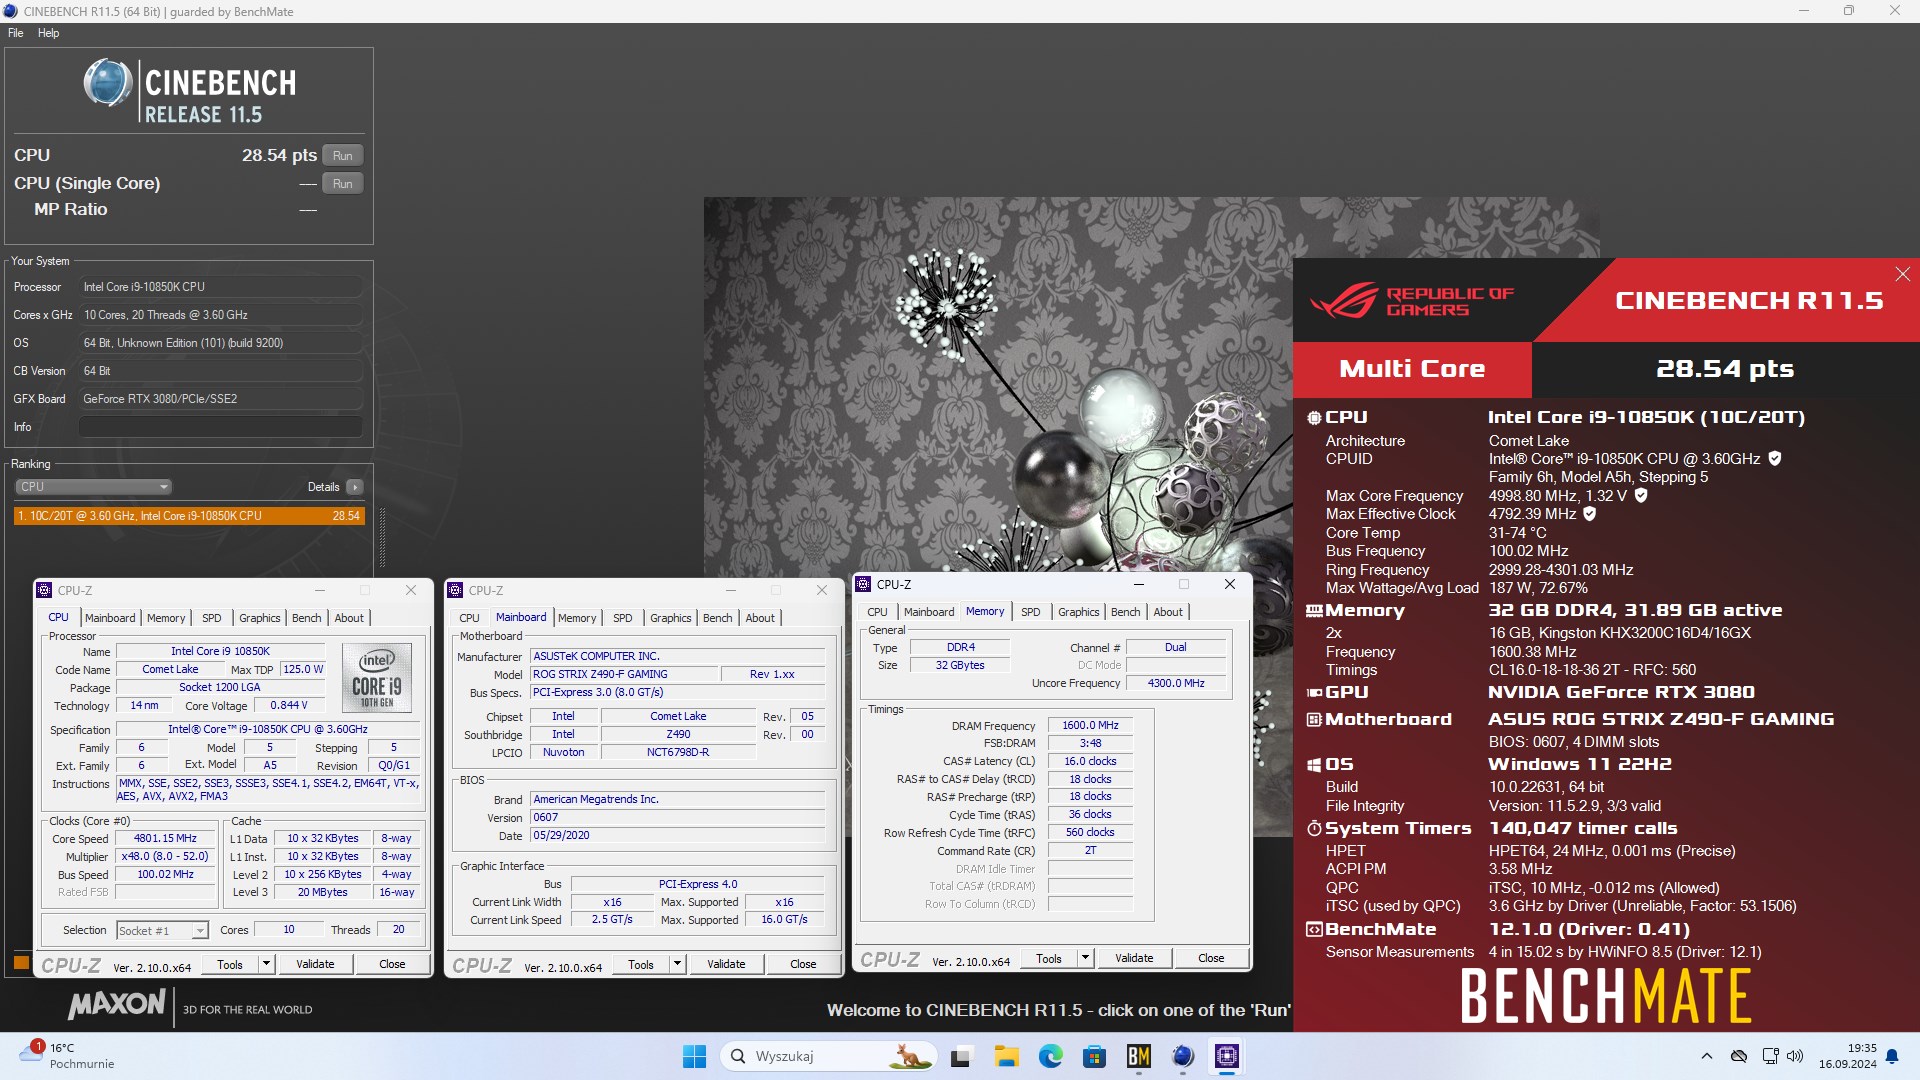Expand Tools dropdown arrow in Mainboard CPU-Z window
Screen dimensions: 1920x1080
point(677,964)
